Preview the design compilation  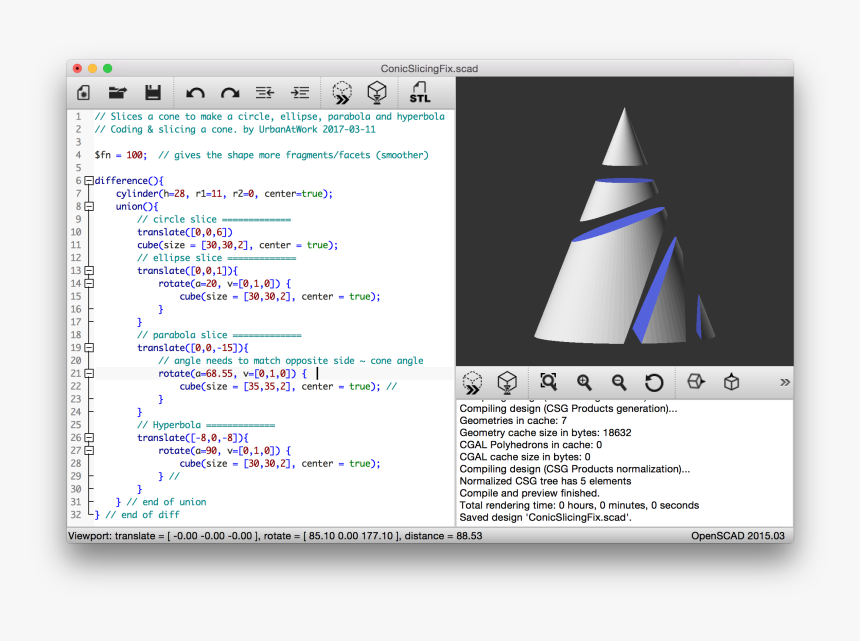[x=341, y=92]
